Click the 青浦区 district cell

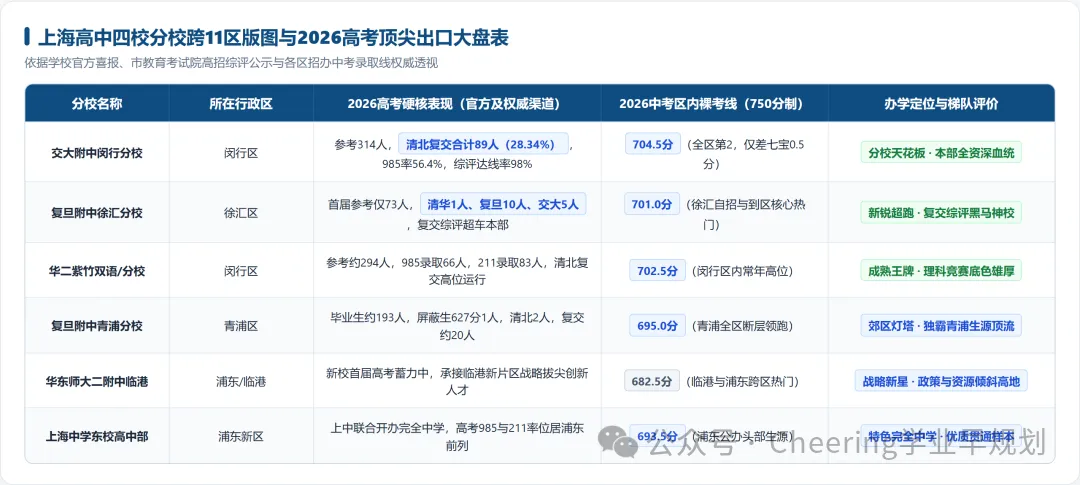coord(241,326)
